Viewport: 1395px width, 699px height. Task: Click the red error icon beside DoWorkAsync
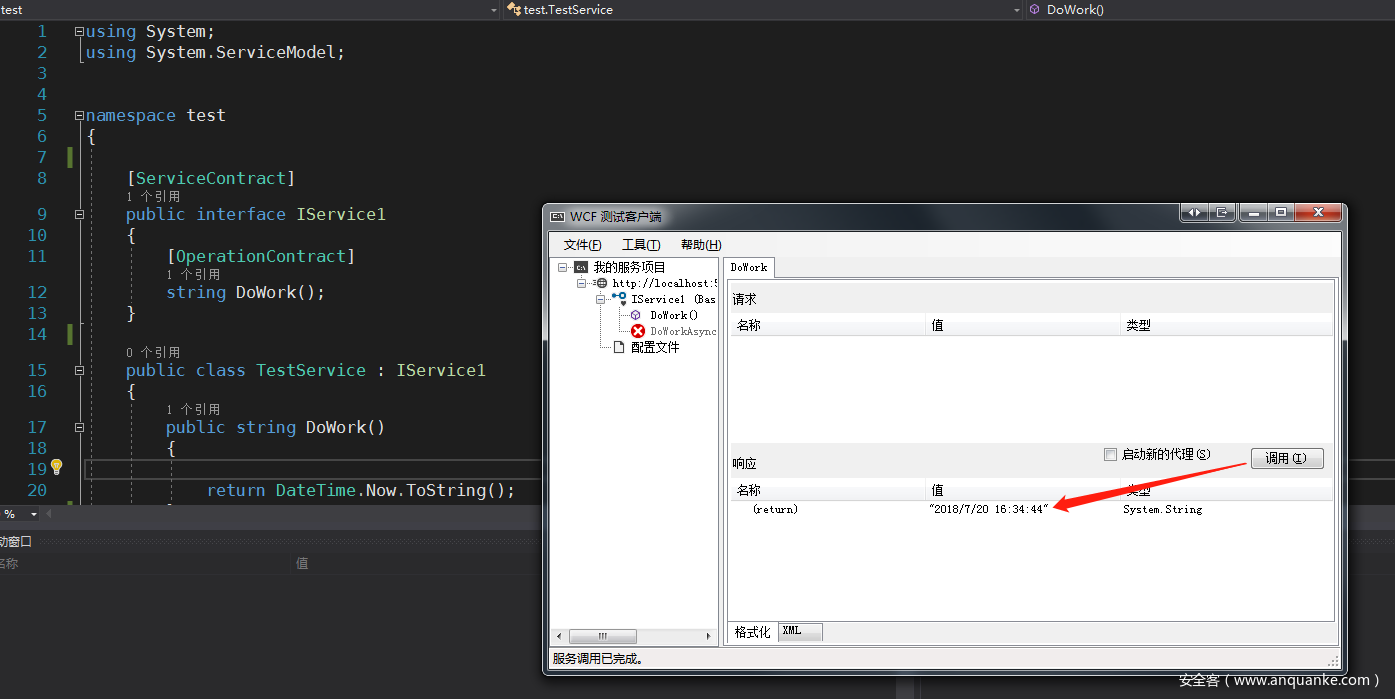638,331
